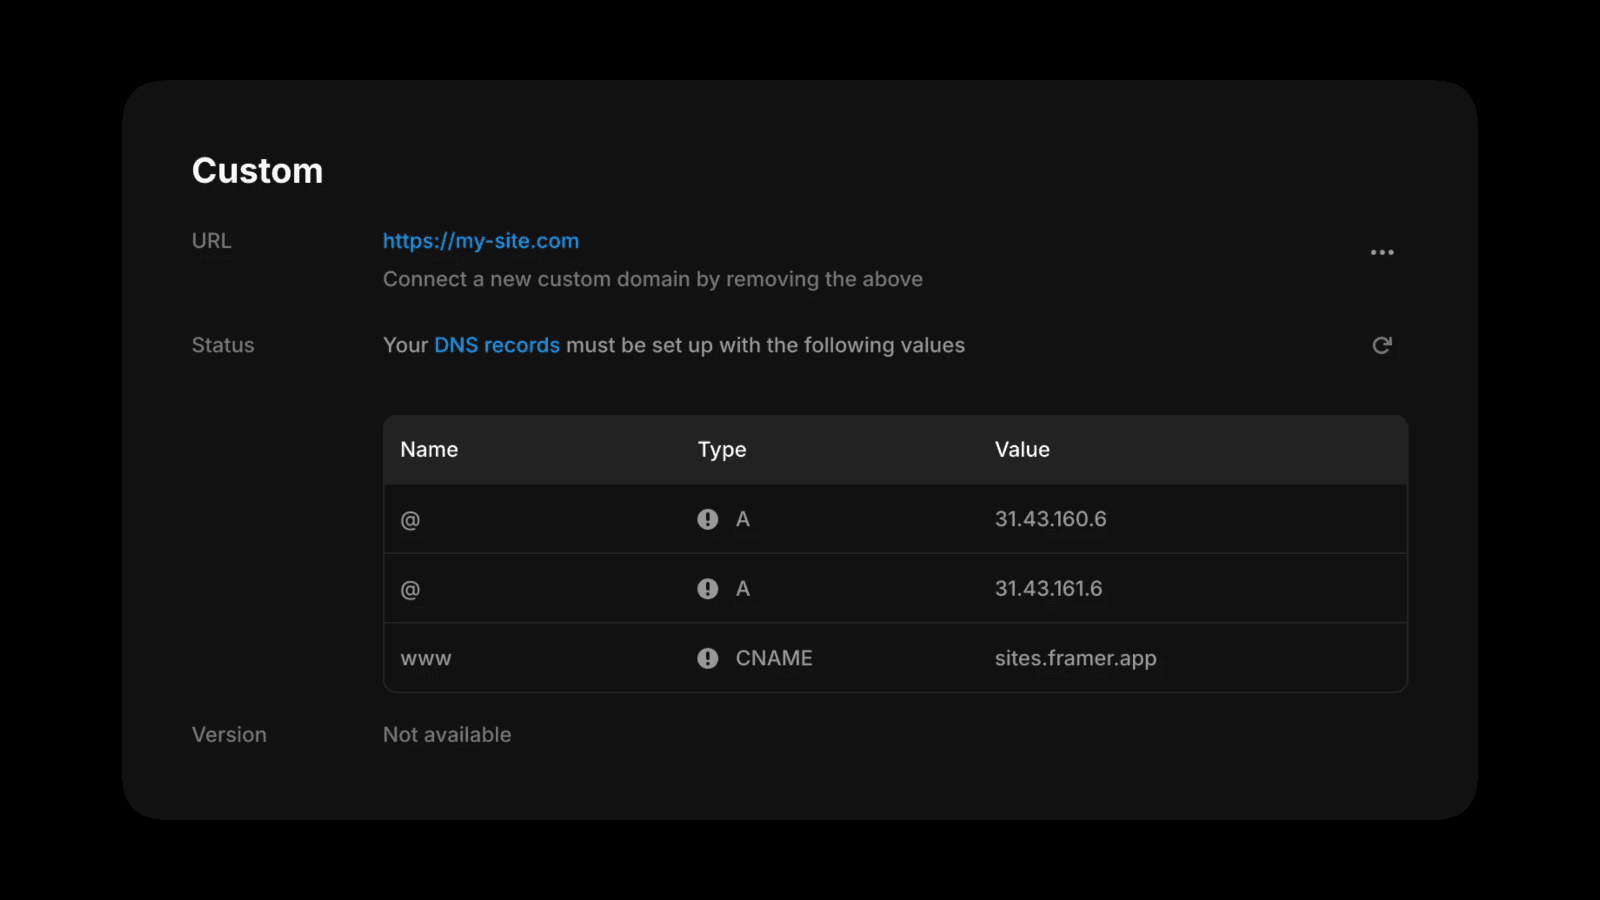Click warning icon beside the 31.43.160.6 A record

[708, 519]
